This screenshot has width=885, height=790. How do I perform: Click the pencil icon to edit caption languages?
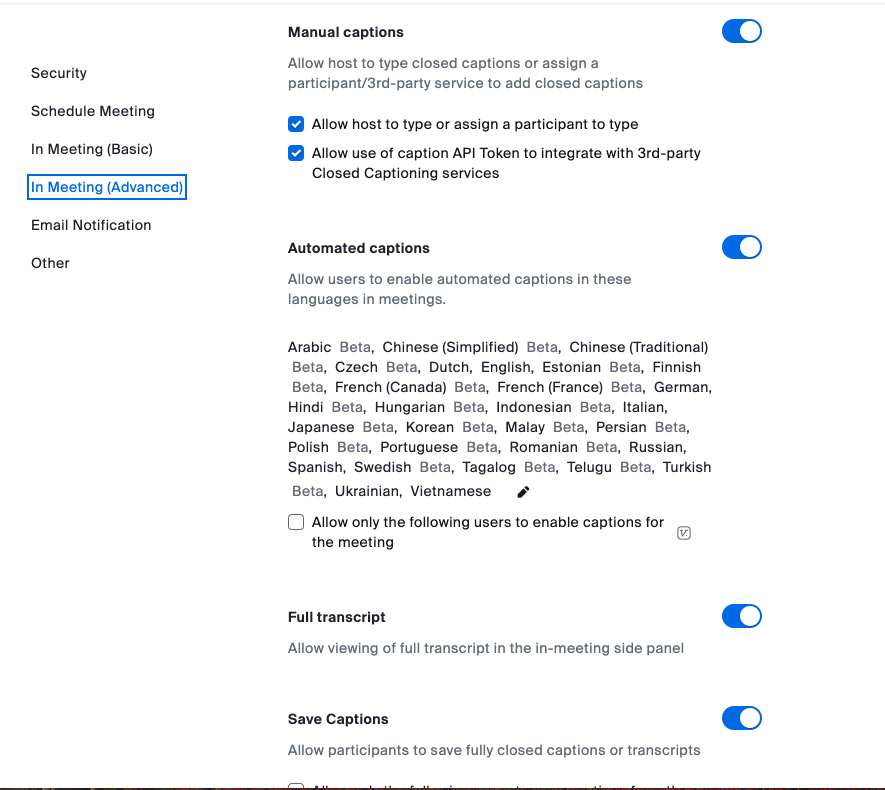pyautogui.click(x=522, y=491)
